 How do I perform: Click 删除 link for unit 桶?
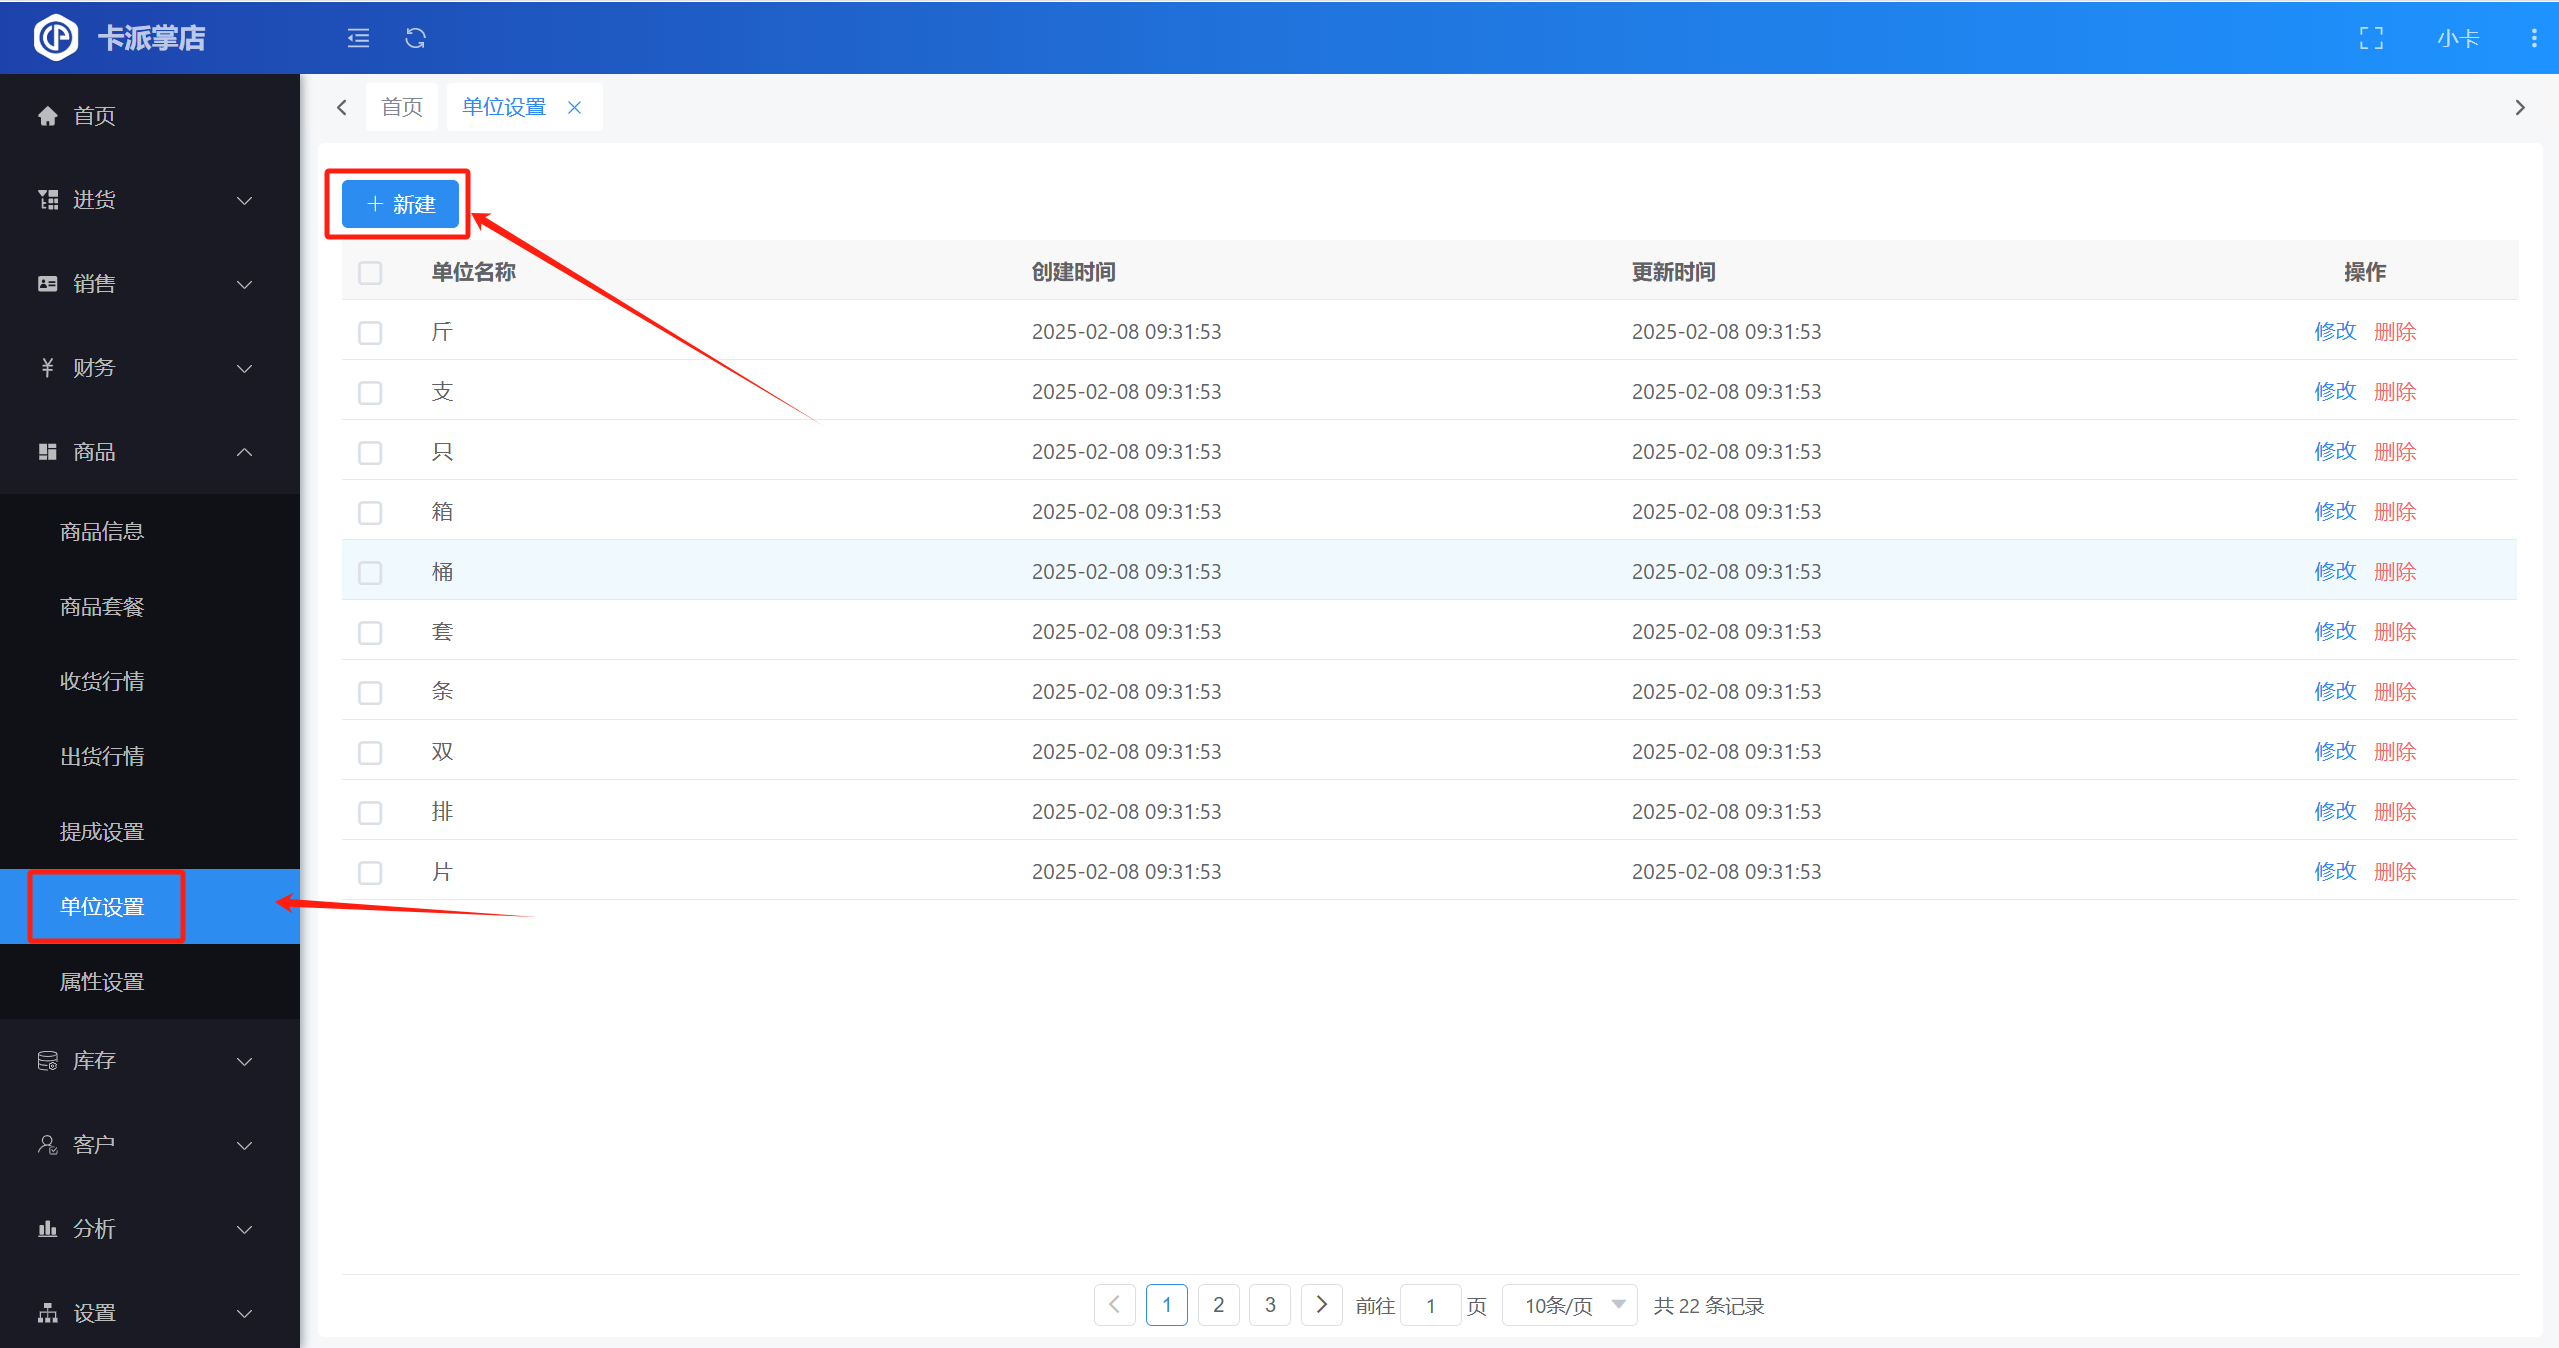click(2394, 571)
